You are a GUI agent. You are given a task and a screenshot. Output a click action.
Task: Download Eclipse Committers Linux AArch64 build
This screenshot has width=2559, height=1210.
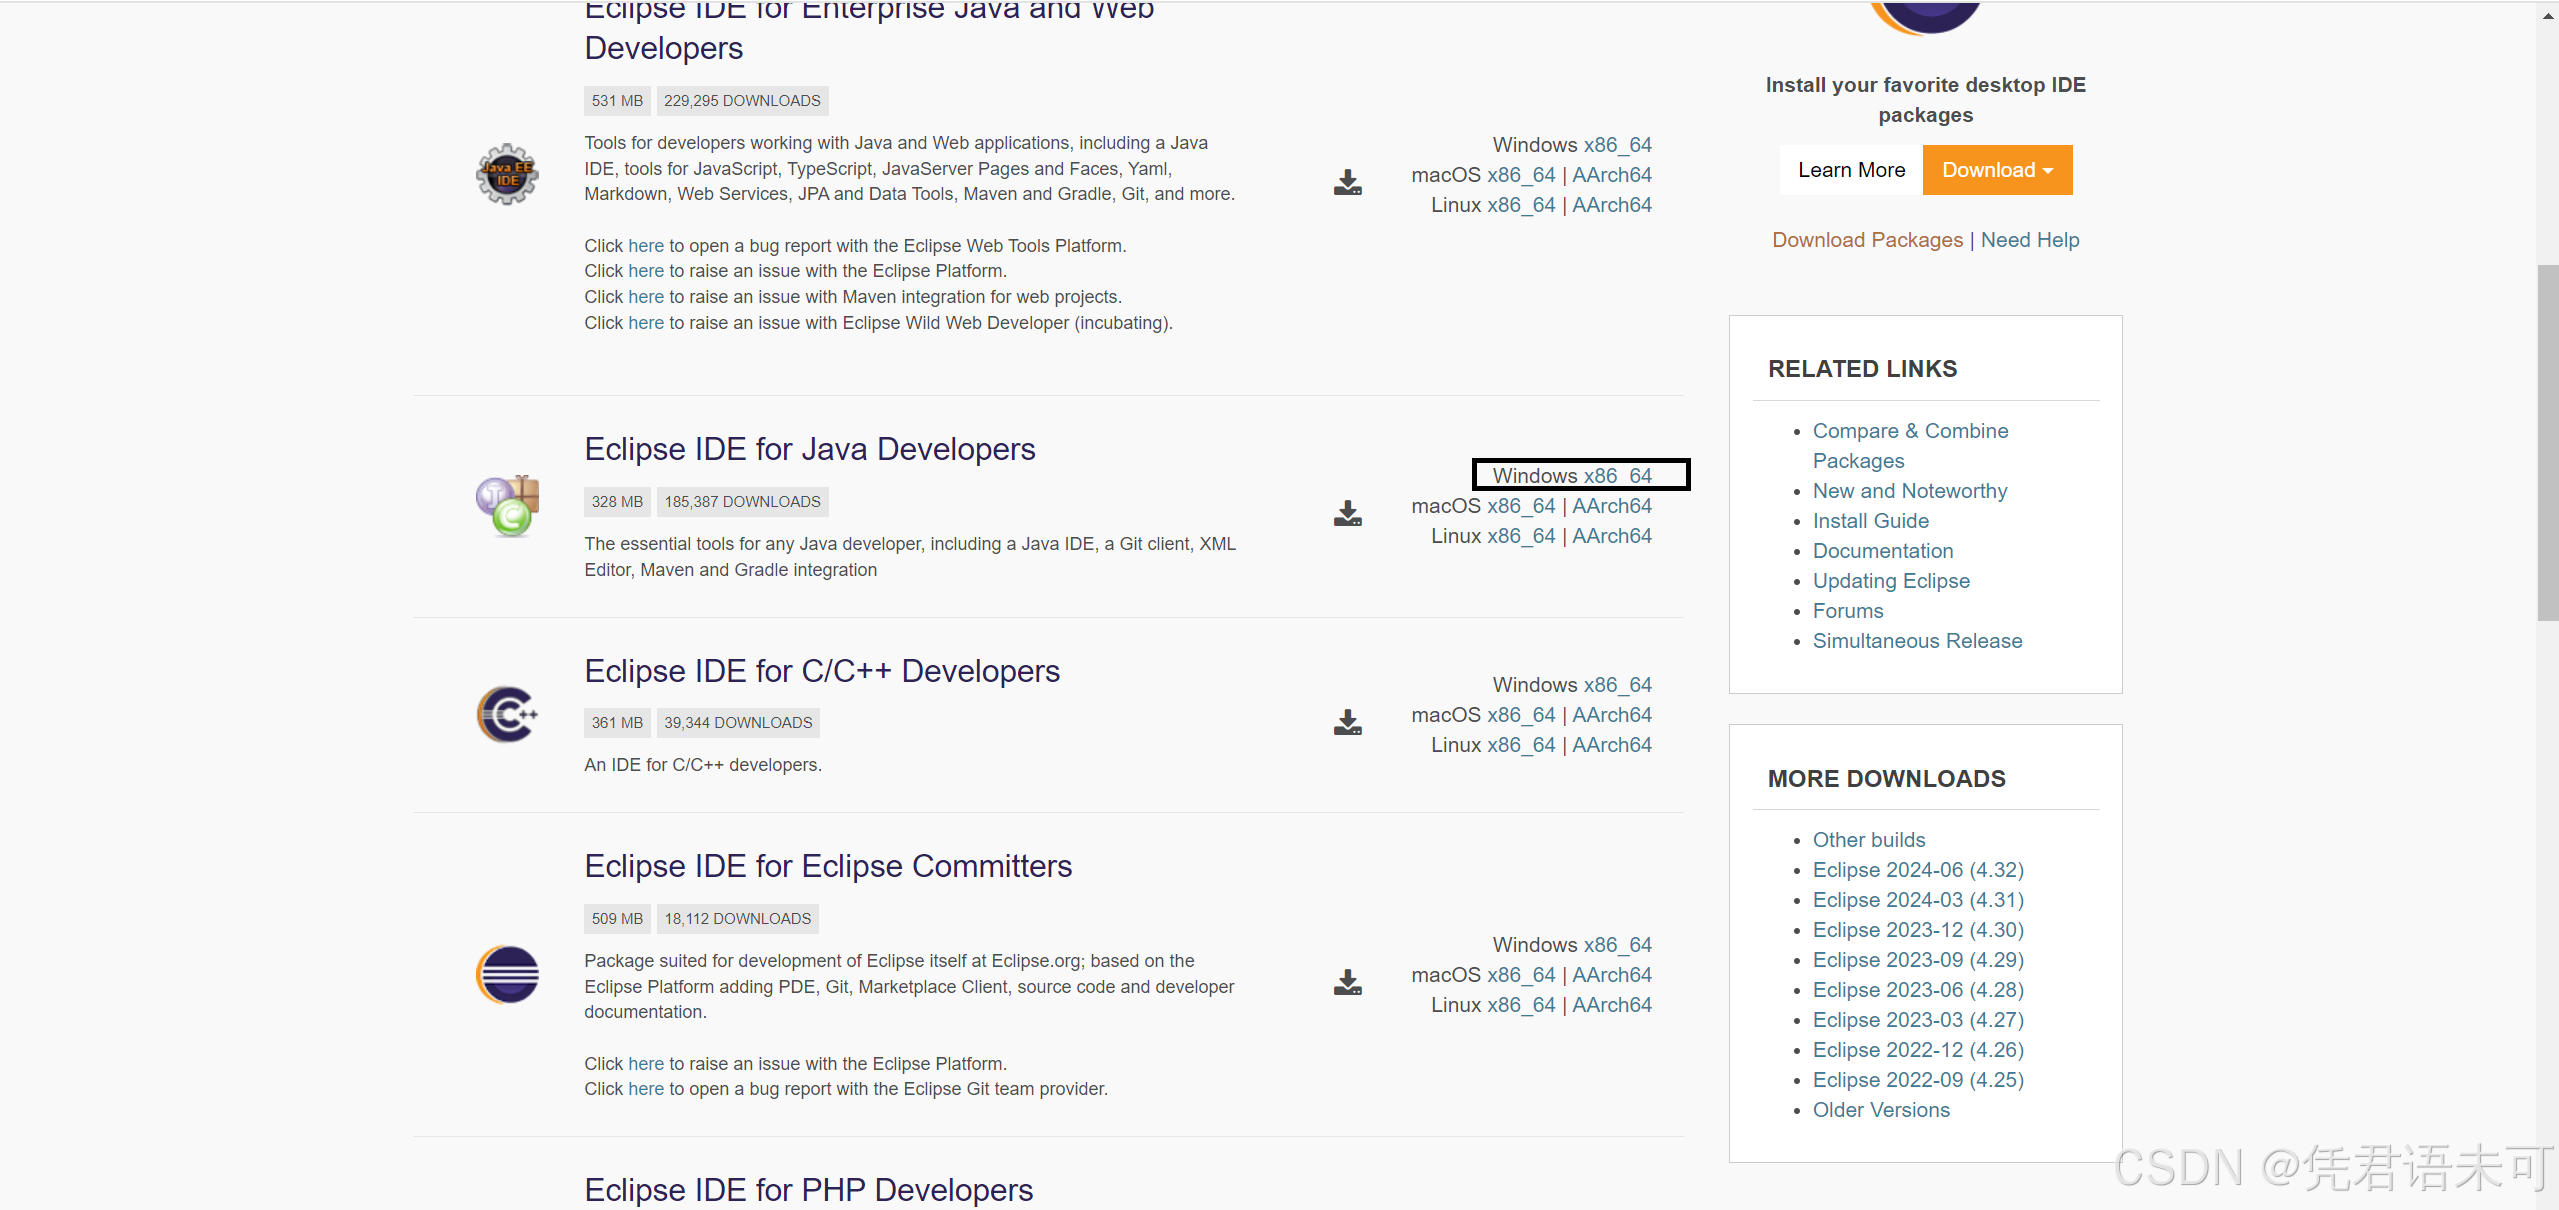click(1612, 1005)
